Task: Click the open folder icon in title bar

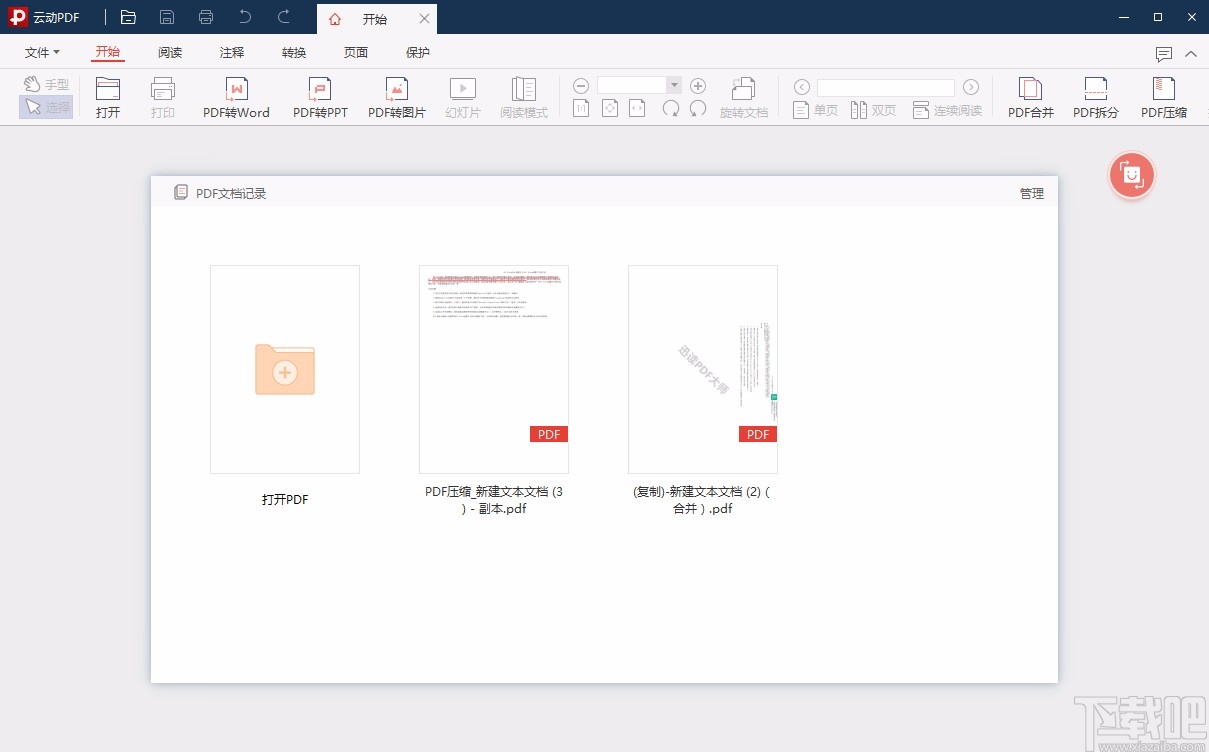Action: (x=128, y=18)
